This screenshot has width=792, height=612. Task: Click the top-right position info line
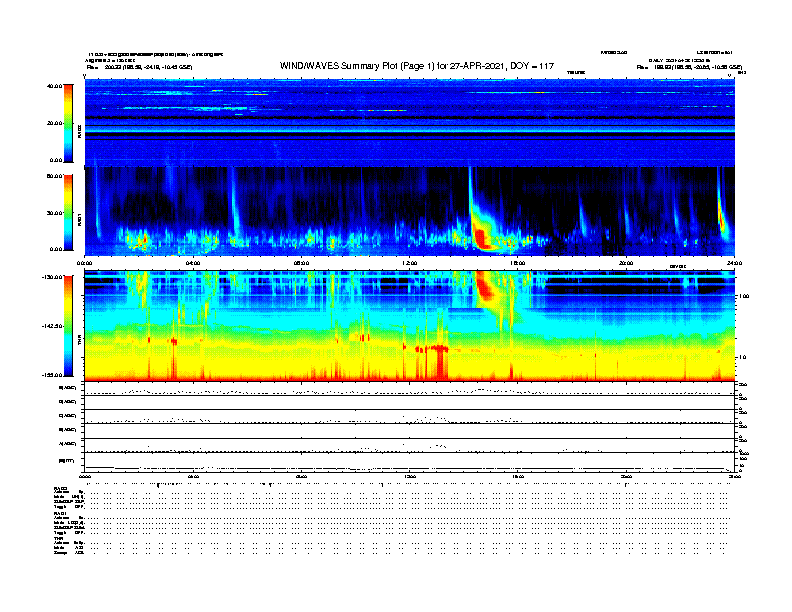(689, 67)
